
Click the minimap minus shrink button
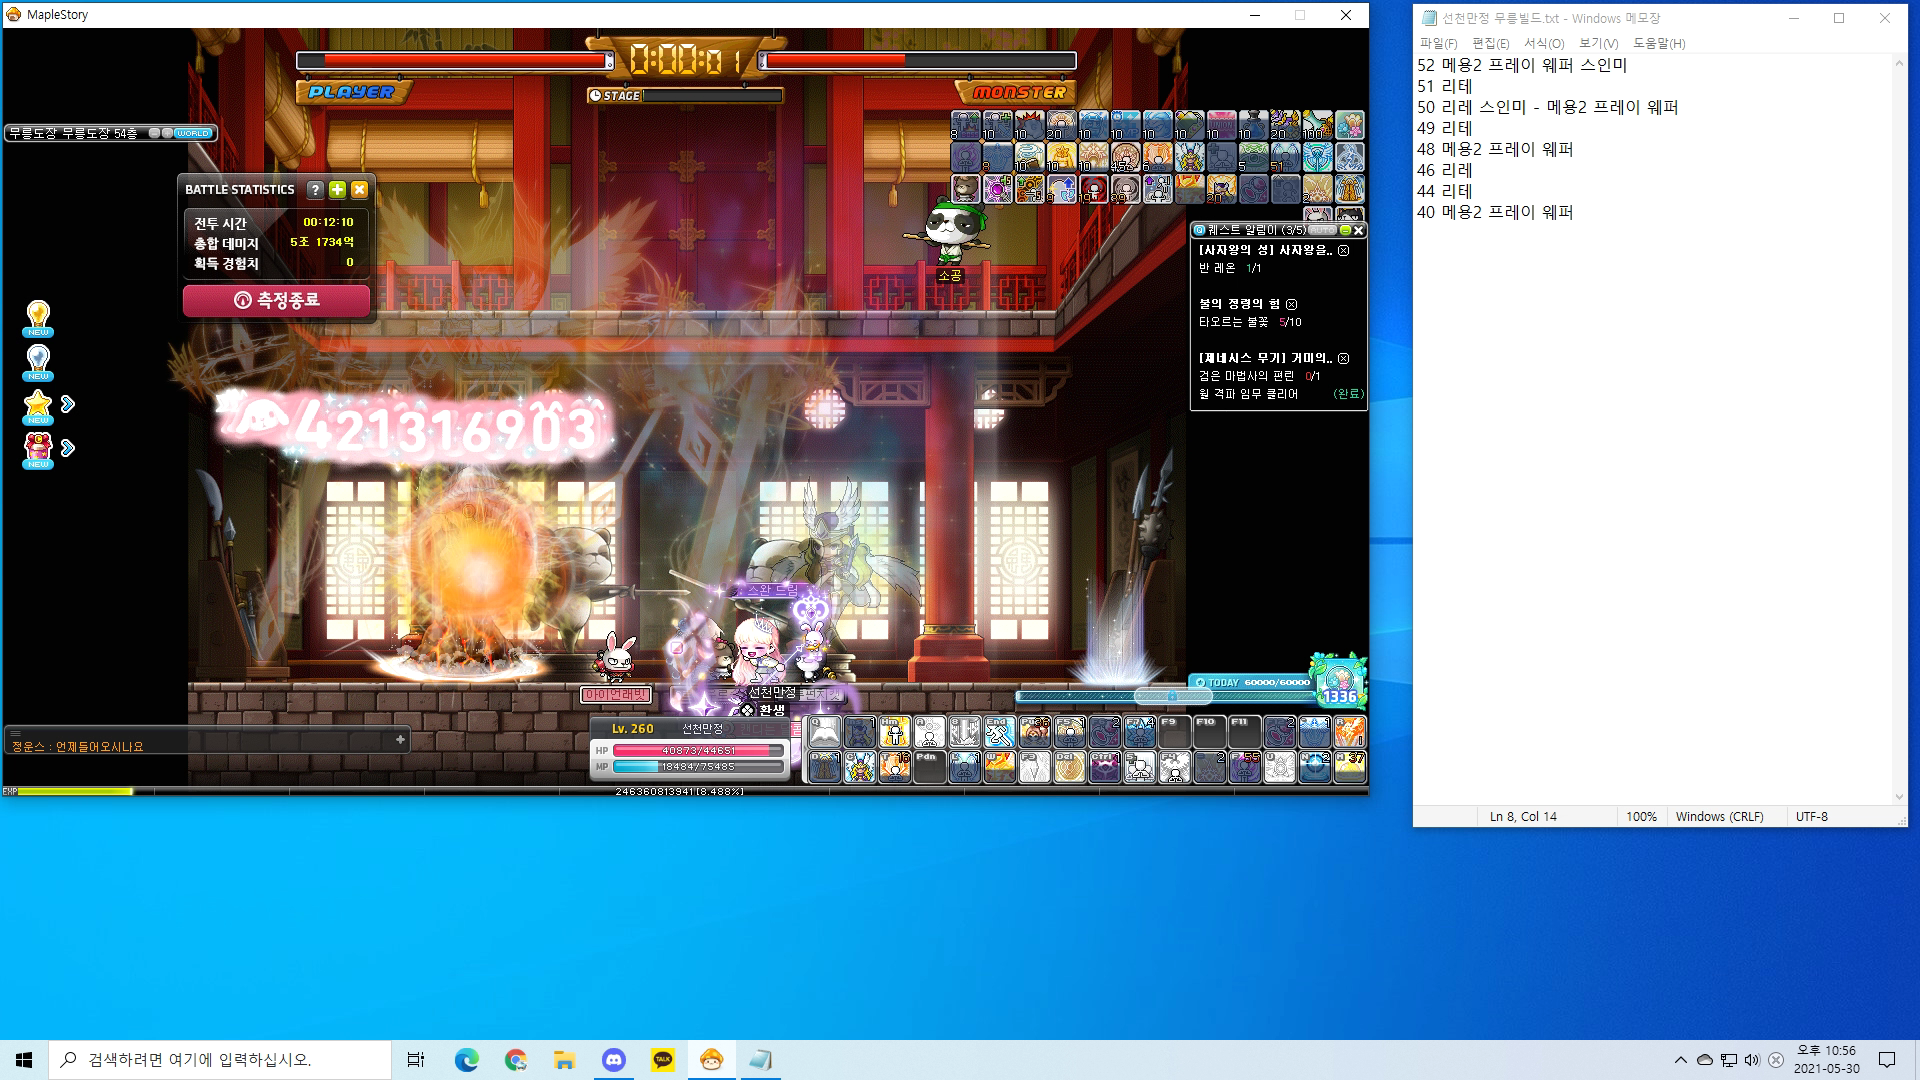(x=154, y=133)
